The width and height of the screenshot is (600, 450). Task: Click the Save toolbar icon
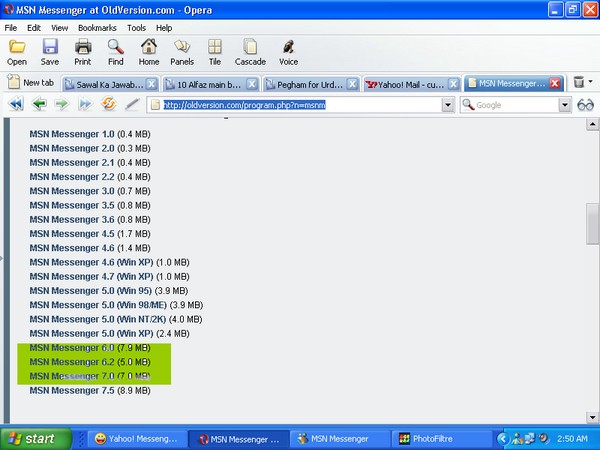tap(49, 52)
